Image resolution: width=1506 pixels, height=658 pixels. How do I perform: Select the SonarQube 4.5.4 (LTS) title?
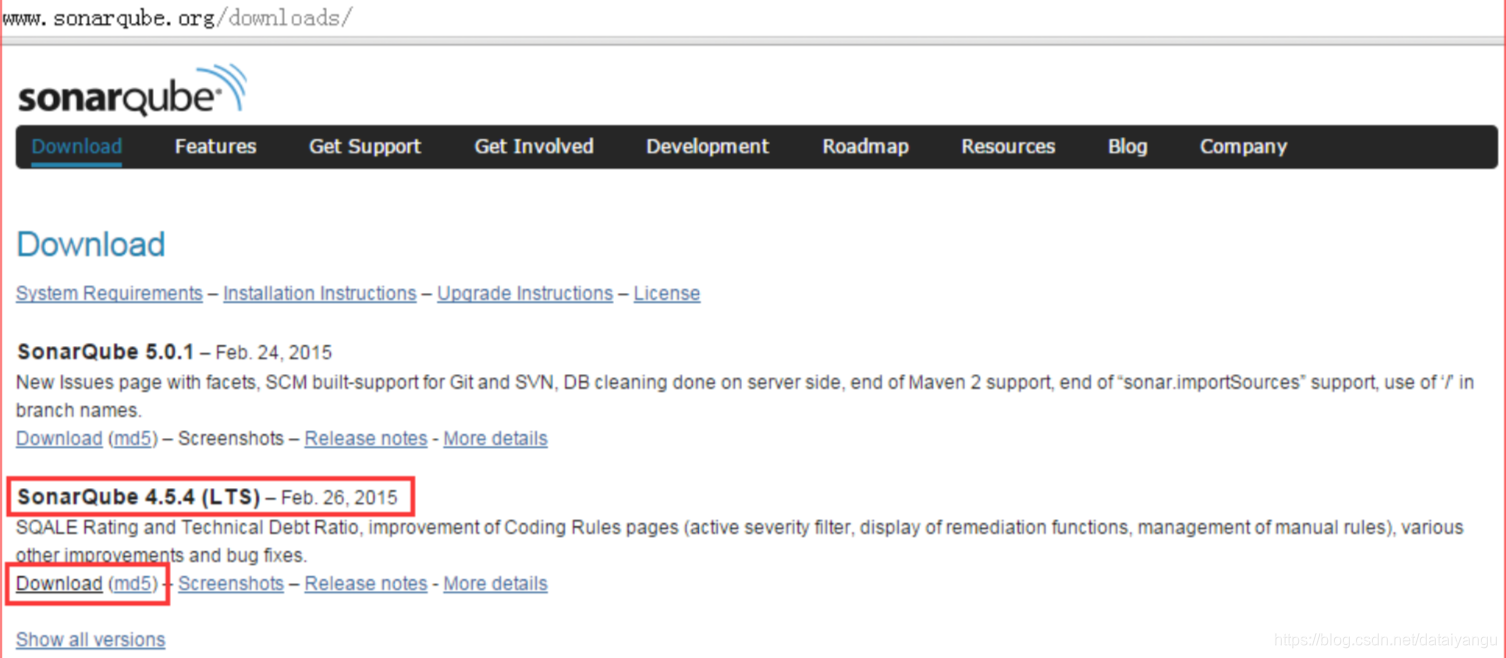point(138,497)
